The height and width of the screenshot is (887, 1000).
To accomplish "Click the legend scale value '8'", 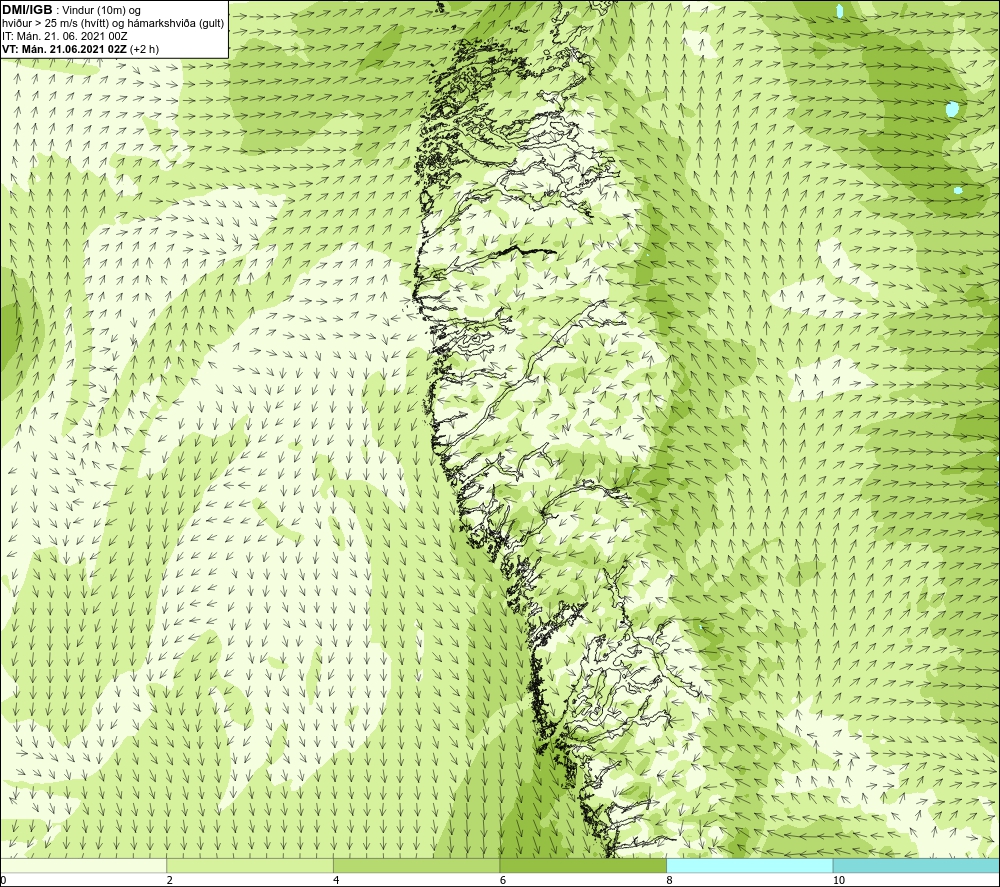I will (x=669, y=881).
